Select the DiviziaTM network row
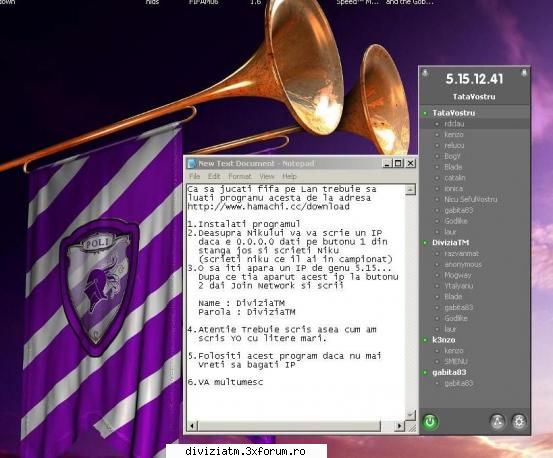The image size is (553, 458). (x=474, y=243)
